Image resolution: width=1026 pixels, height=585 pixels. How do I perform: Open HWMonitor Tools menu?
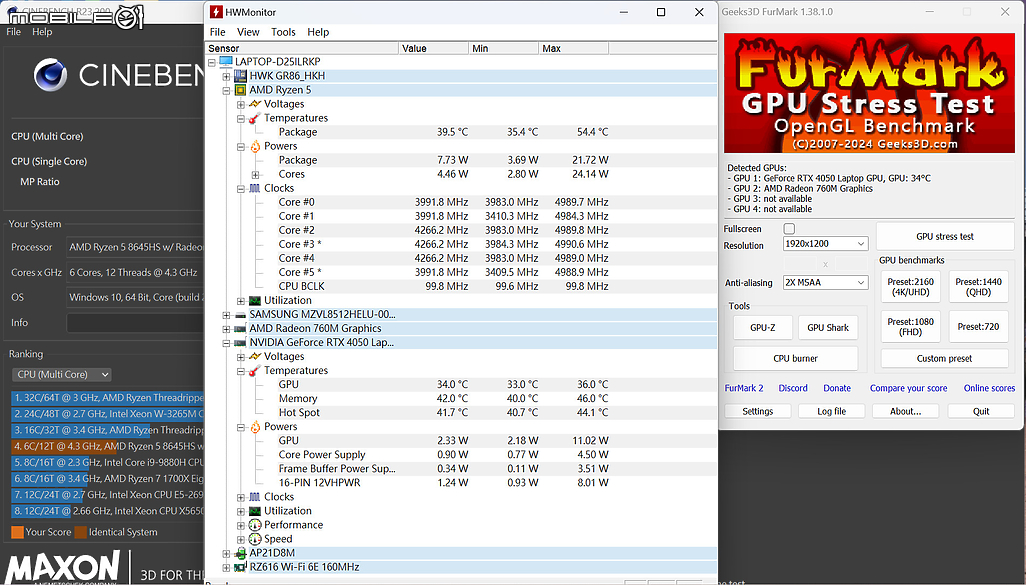coord(283,32)
